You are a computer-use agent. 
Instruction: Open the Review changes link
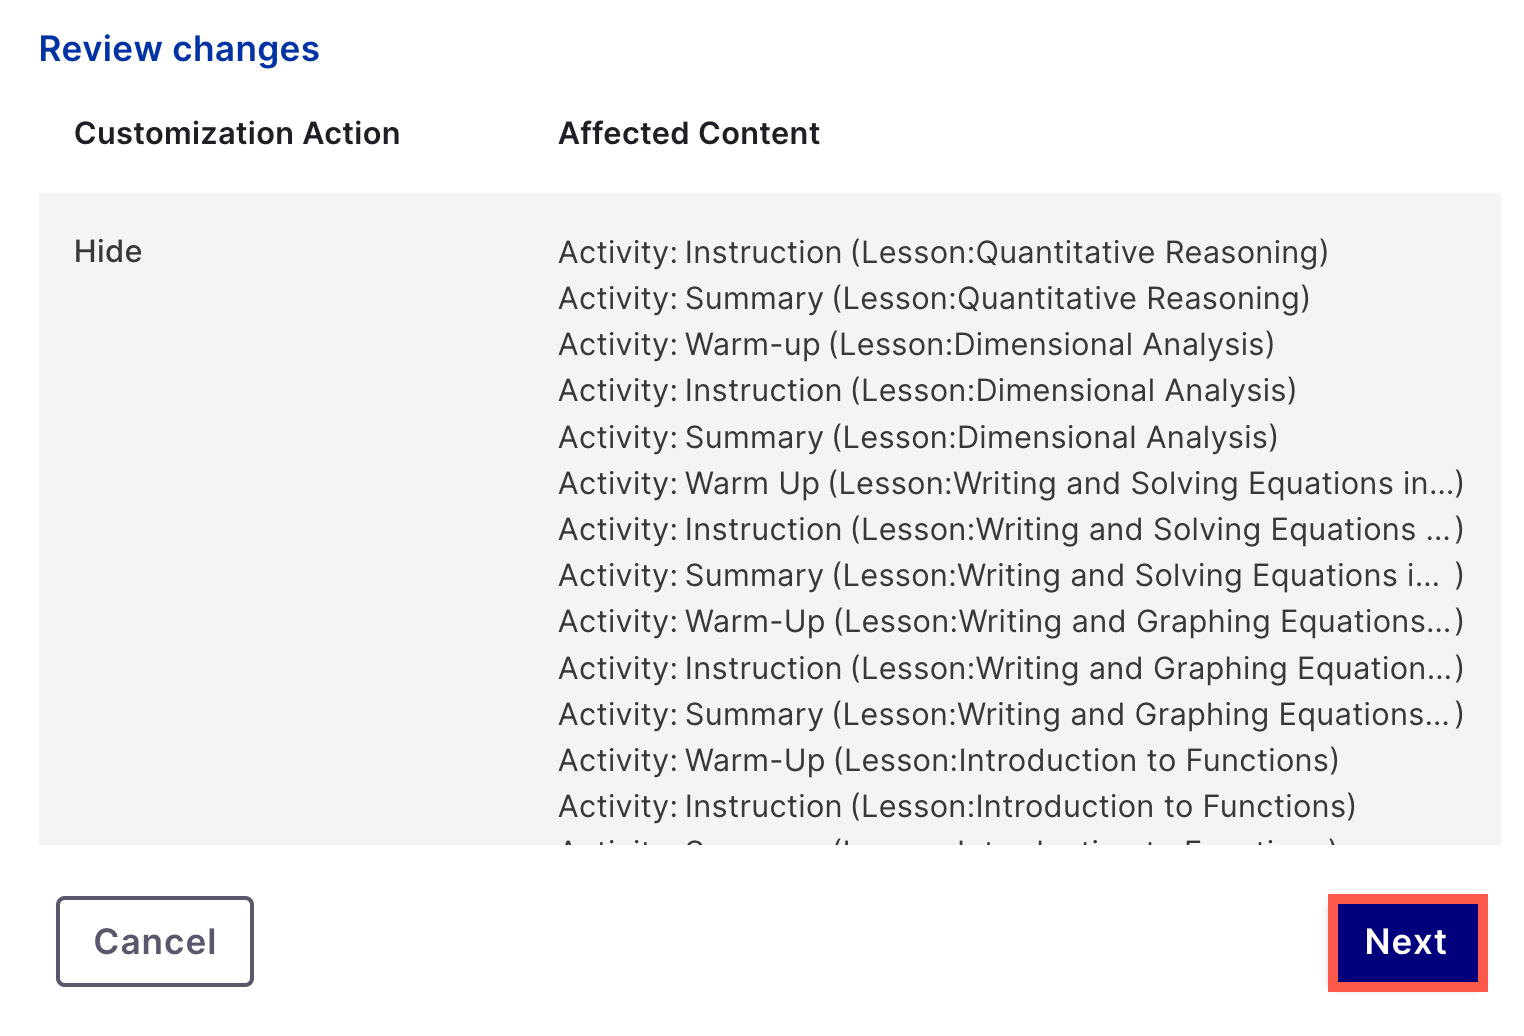pos(179,48)
